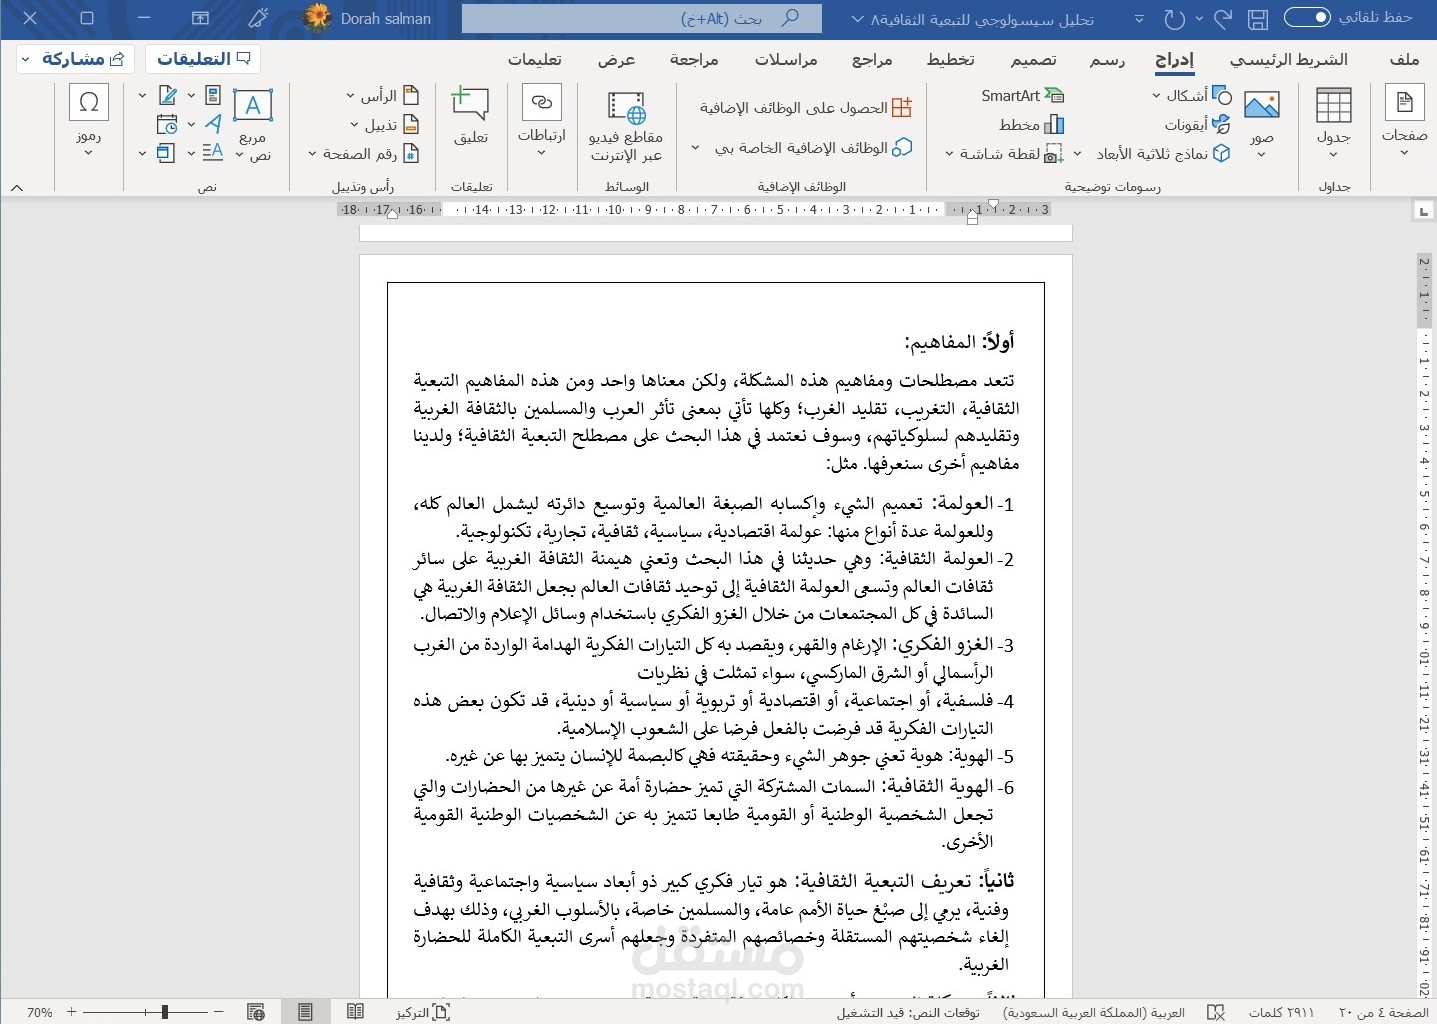This screenshot has height=1024, width=1437.
Task: Open the Links (ارتباطات) chain icon
Action: pyautogui.click(x=542, y=103)
